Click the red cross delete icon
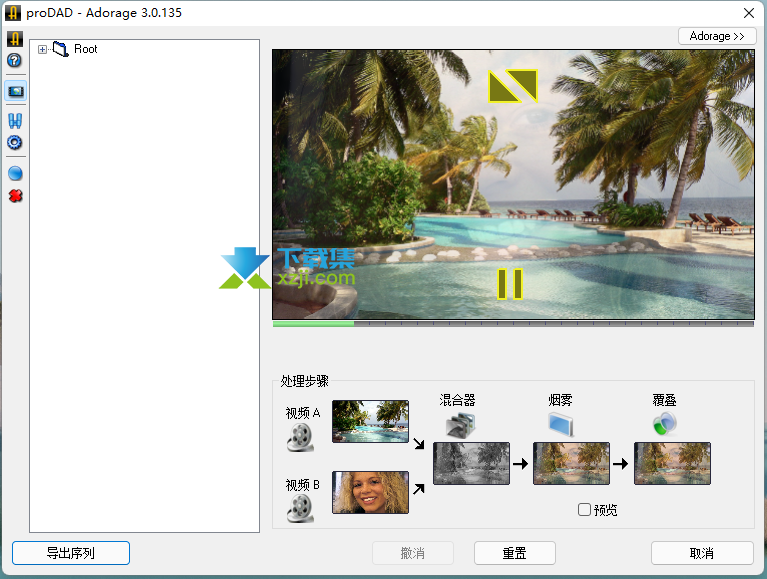Viewport: 767px width, 579px height. pos(16,196)
